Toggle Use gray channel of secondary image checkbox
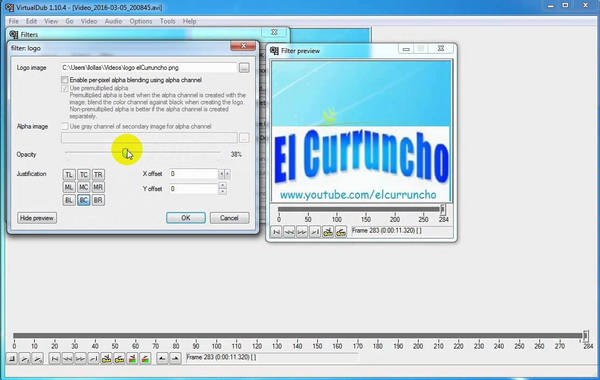This screenshot has height=380, width=600. (x=65, y=126)
